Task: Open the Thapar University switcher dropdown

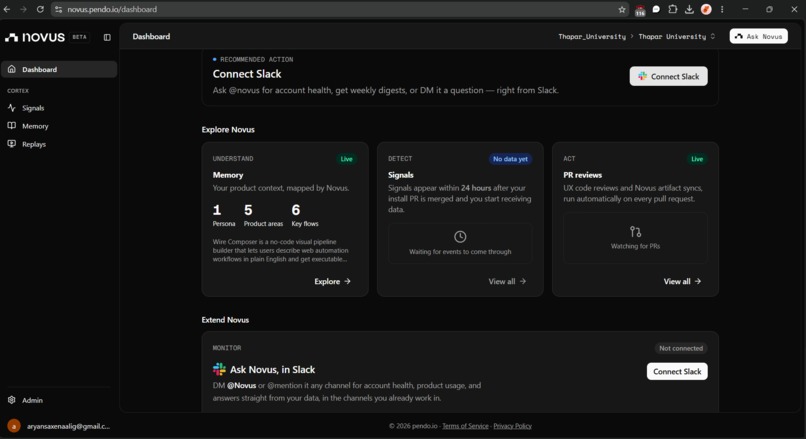Action: pos(676,36)
